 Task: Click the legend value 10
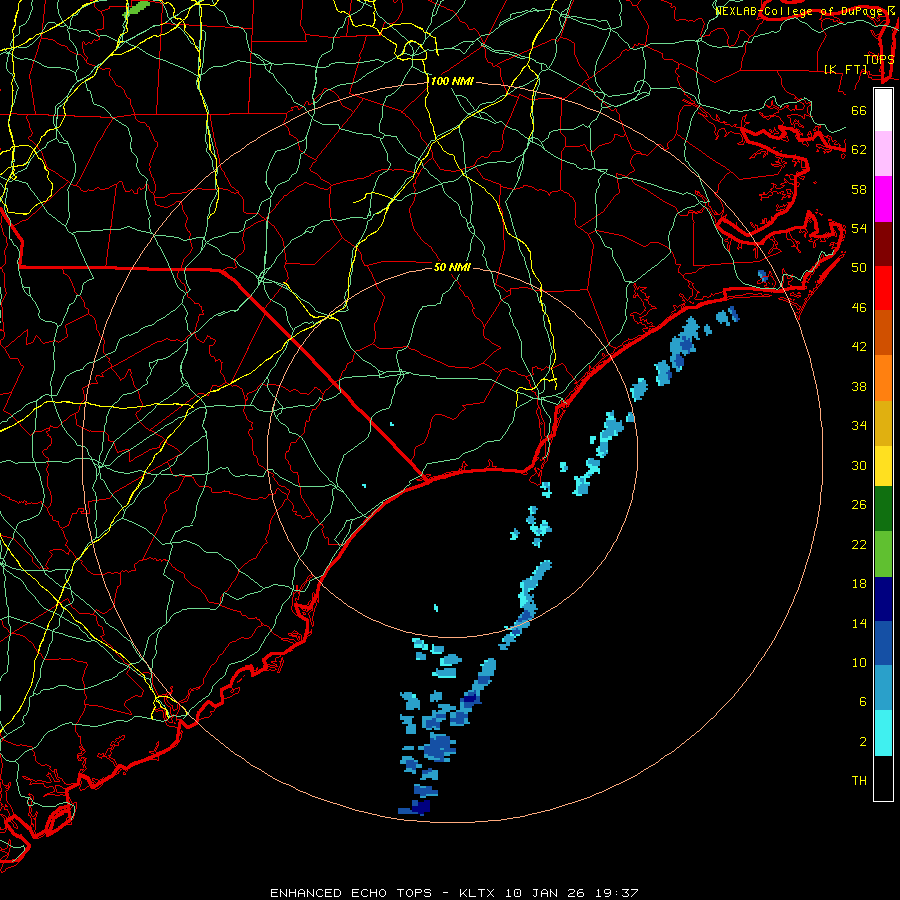859,663
